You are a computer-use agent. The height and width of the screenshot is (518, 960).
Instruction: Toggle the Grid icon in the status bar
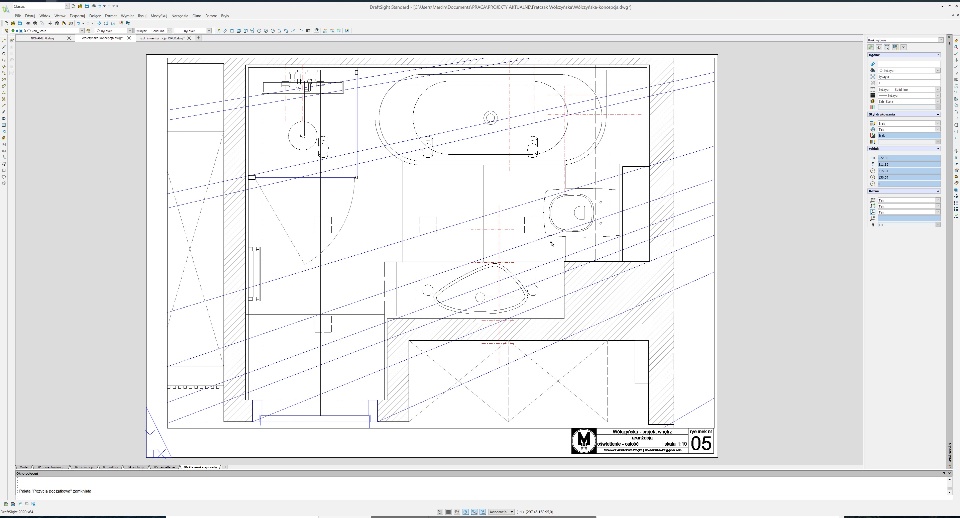448,512
